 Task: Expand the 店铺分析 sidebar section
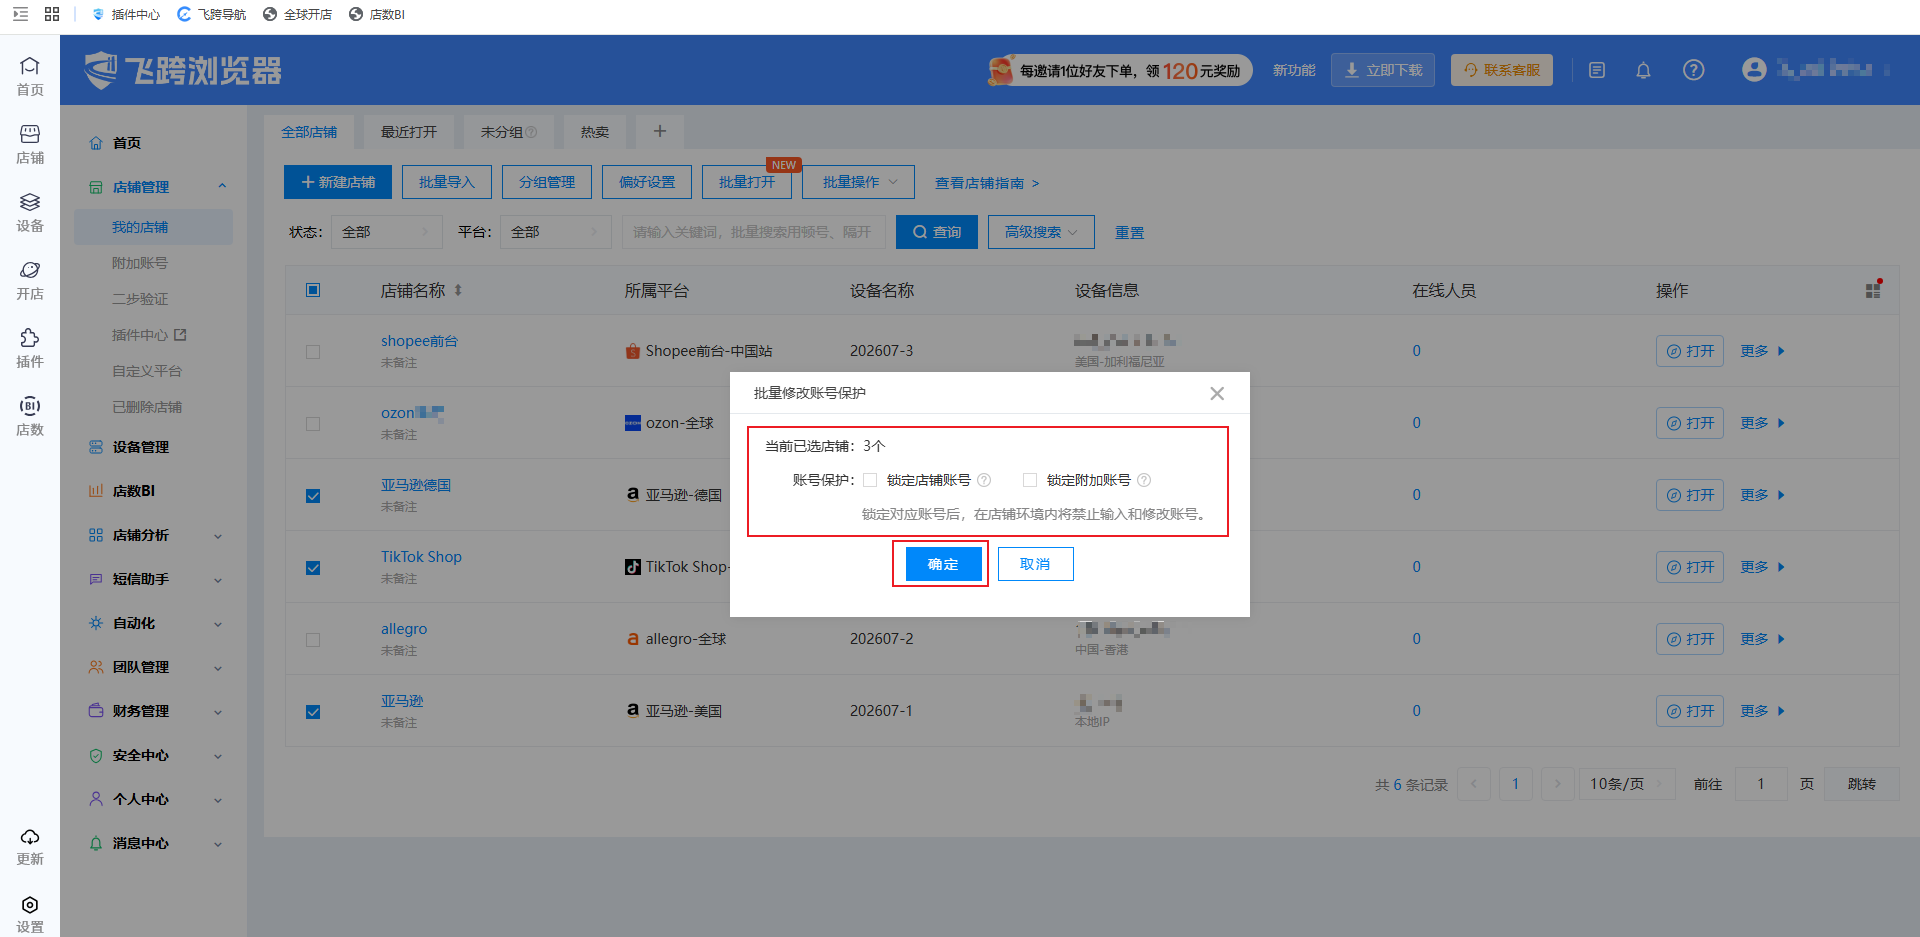218,536
